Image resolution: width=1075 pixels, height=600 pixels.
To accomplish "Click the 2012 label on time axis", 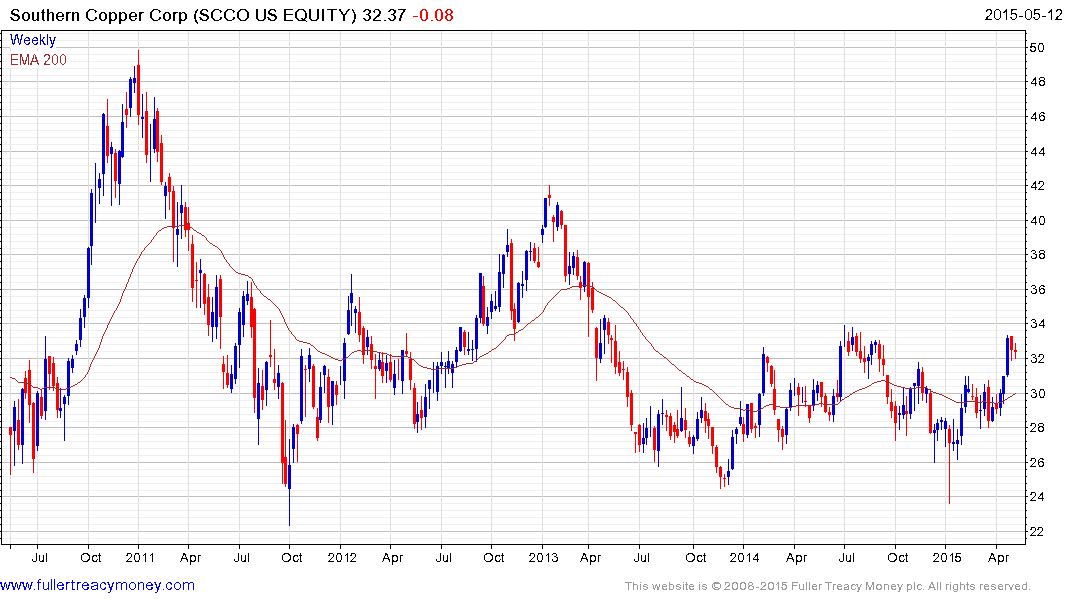I will [x=341, y=557].
